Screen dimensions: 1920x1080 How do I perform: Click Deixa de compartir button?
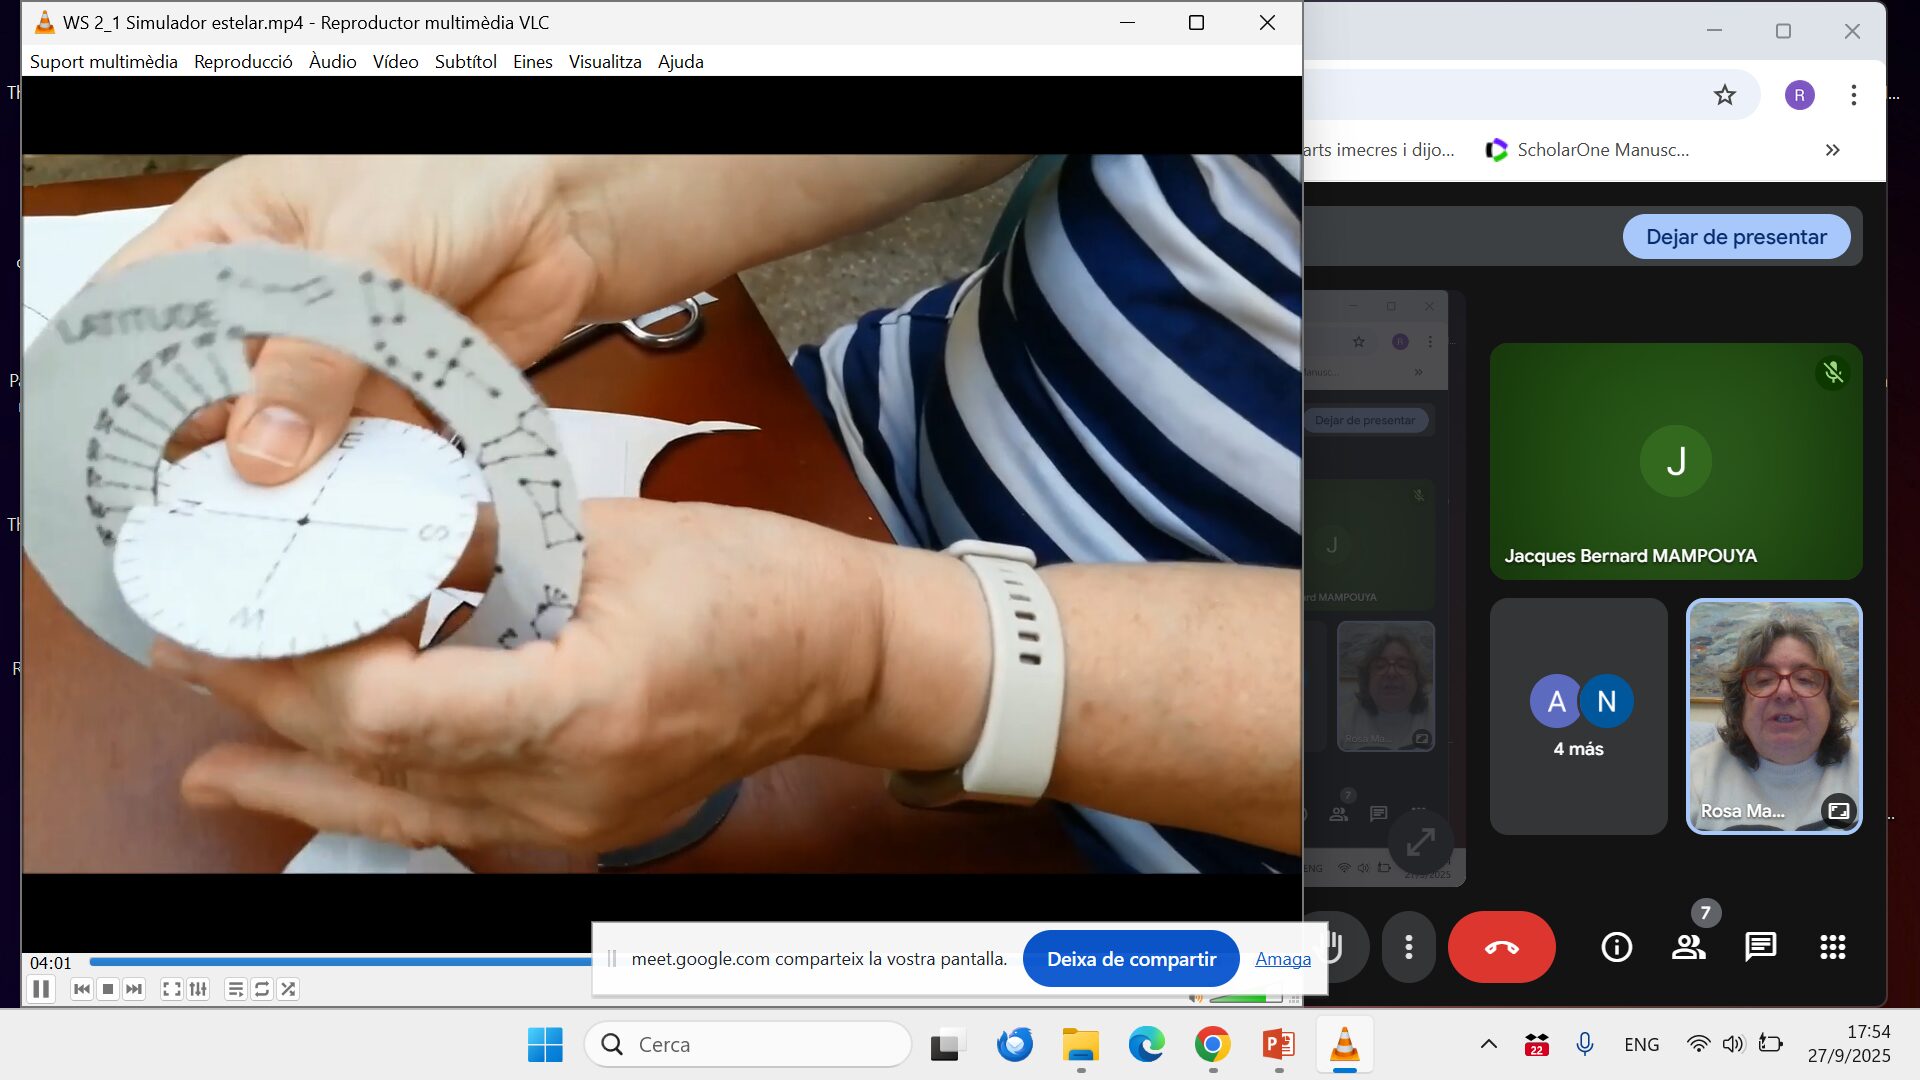click(x=1131, y=959)
